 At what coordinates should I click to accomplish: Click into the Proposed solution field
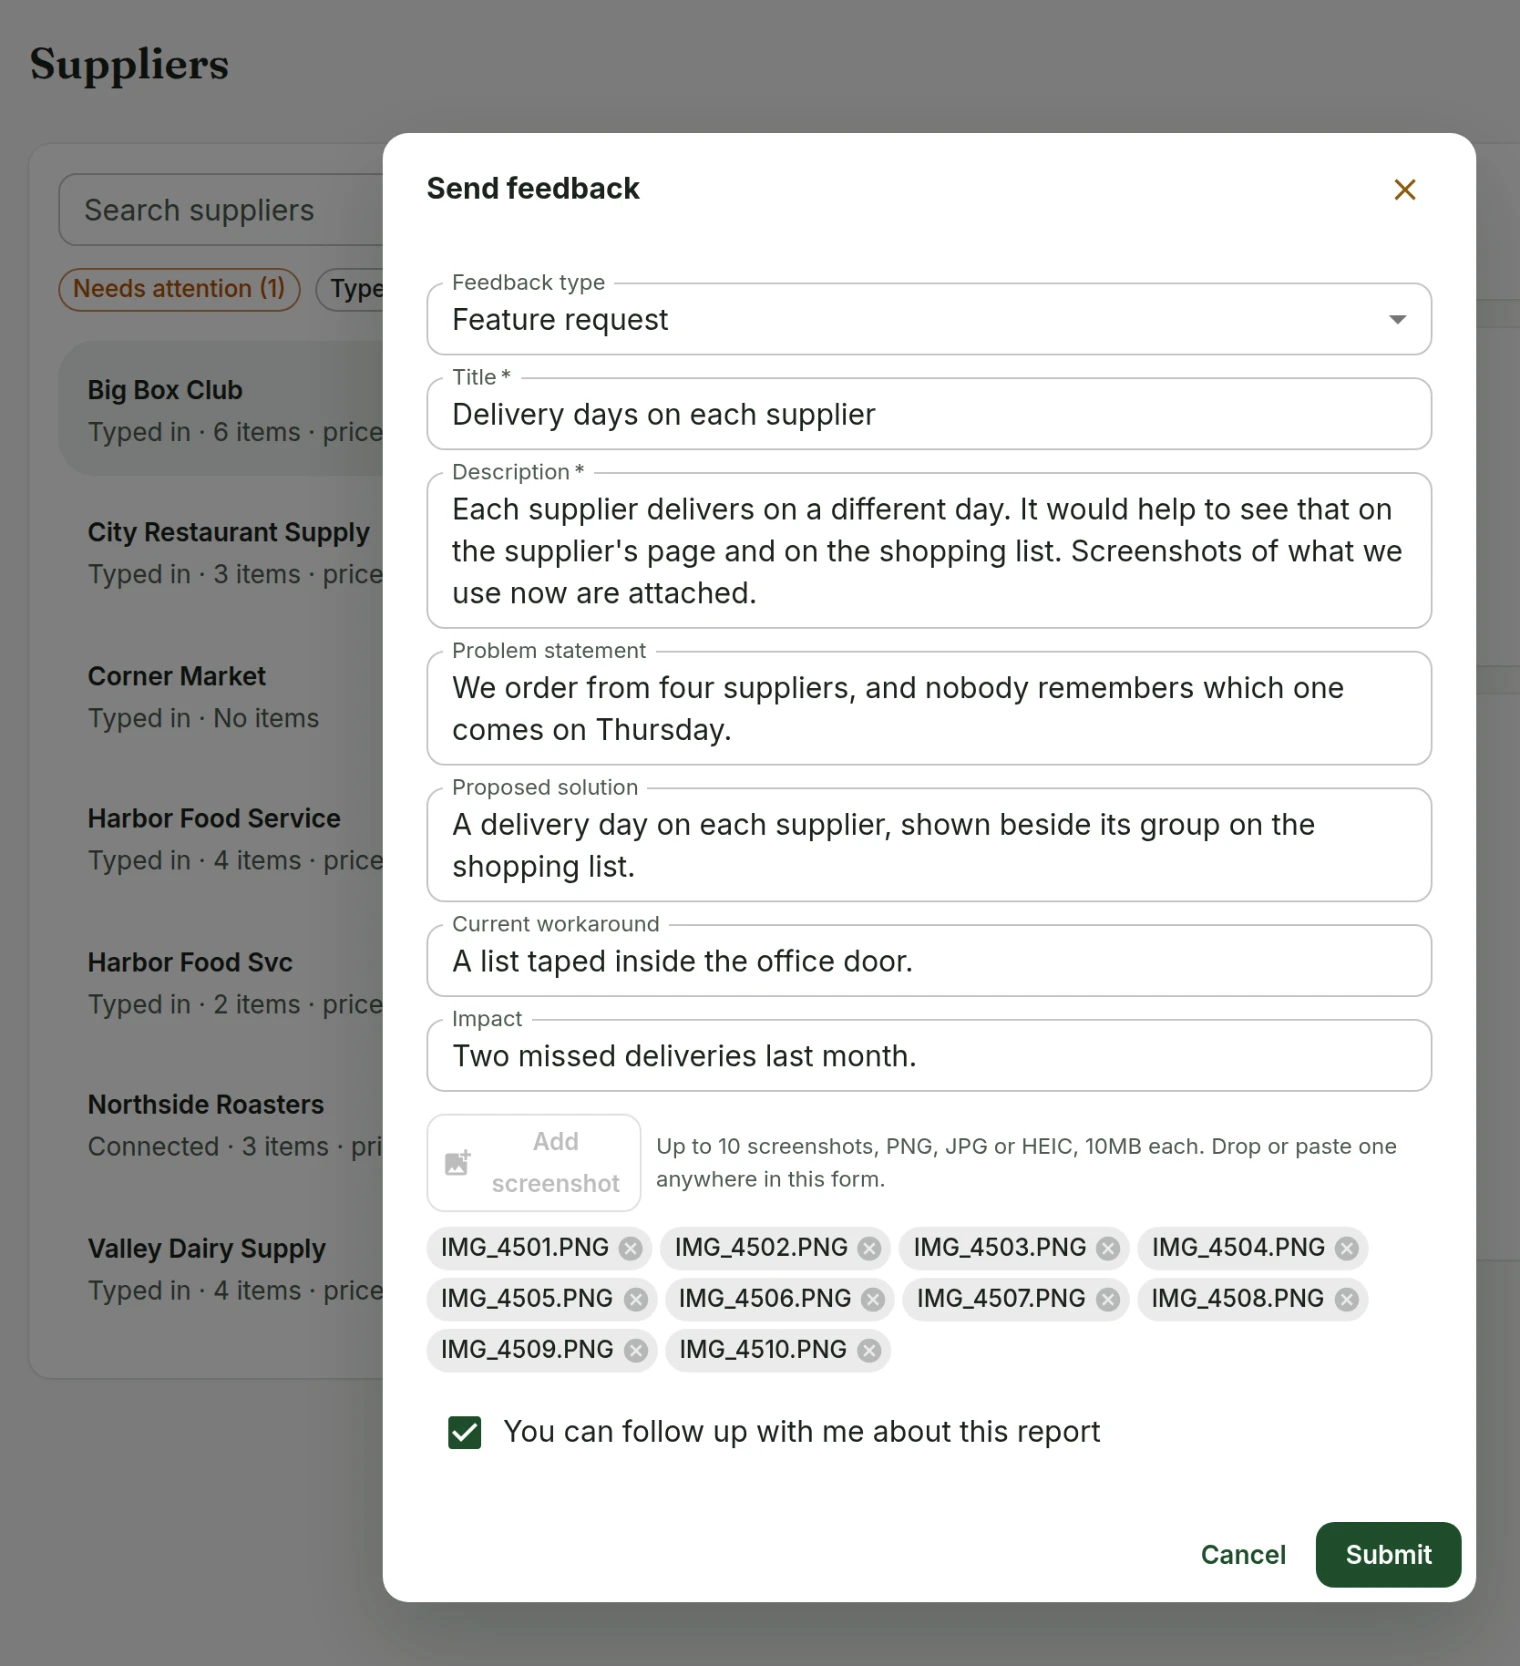pyautogui.click(x=929, y=845)
